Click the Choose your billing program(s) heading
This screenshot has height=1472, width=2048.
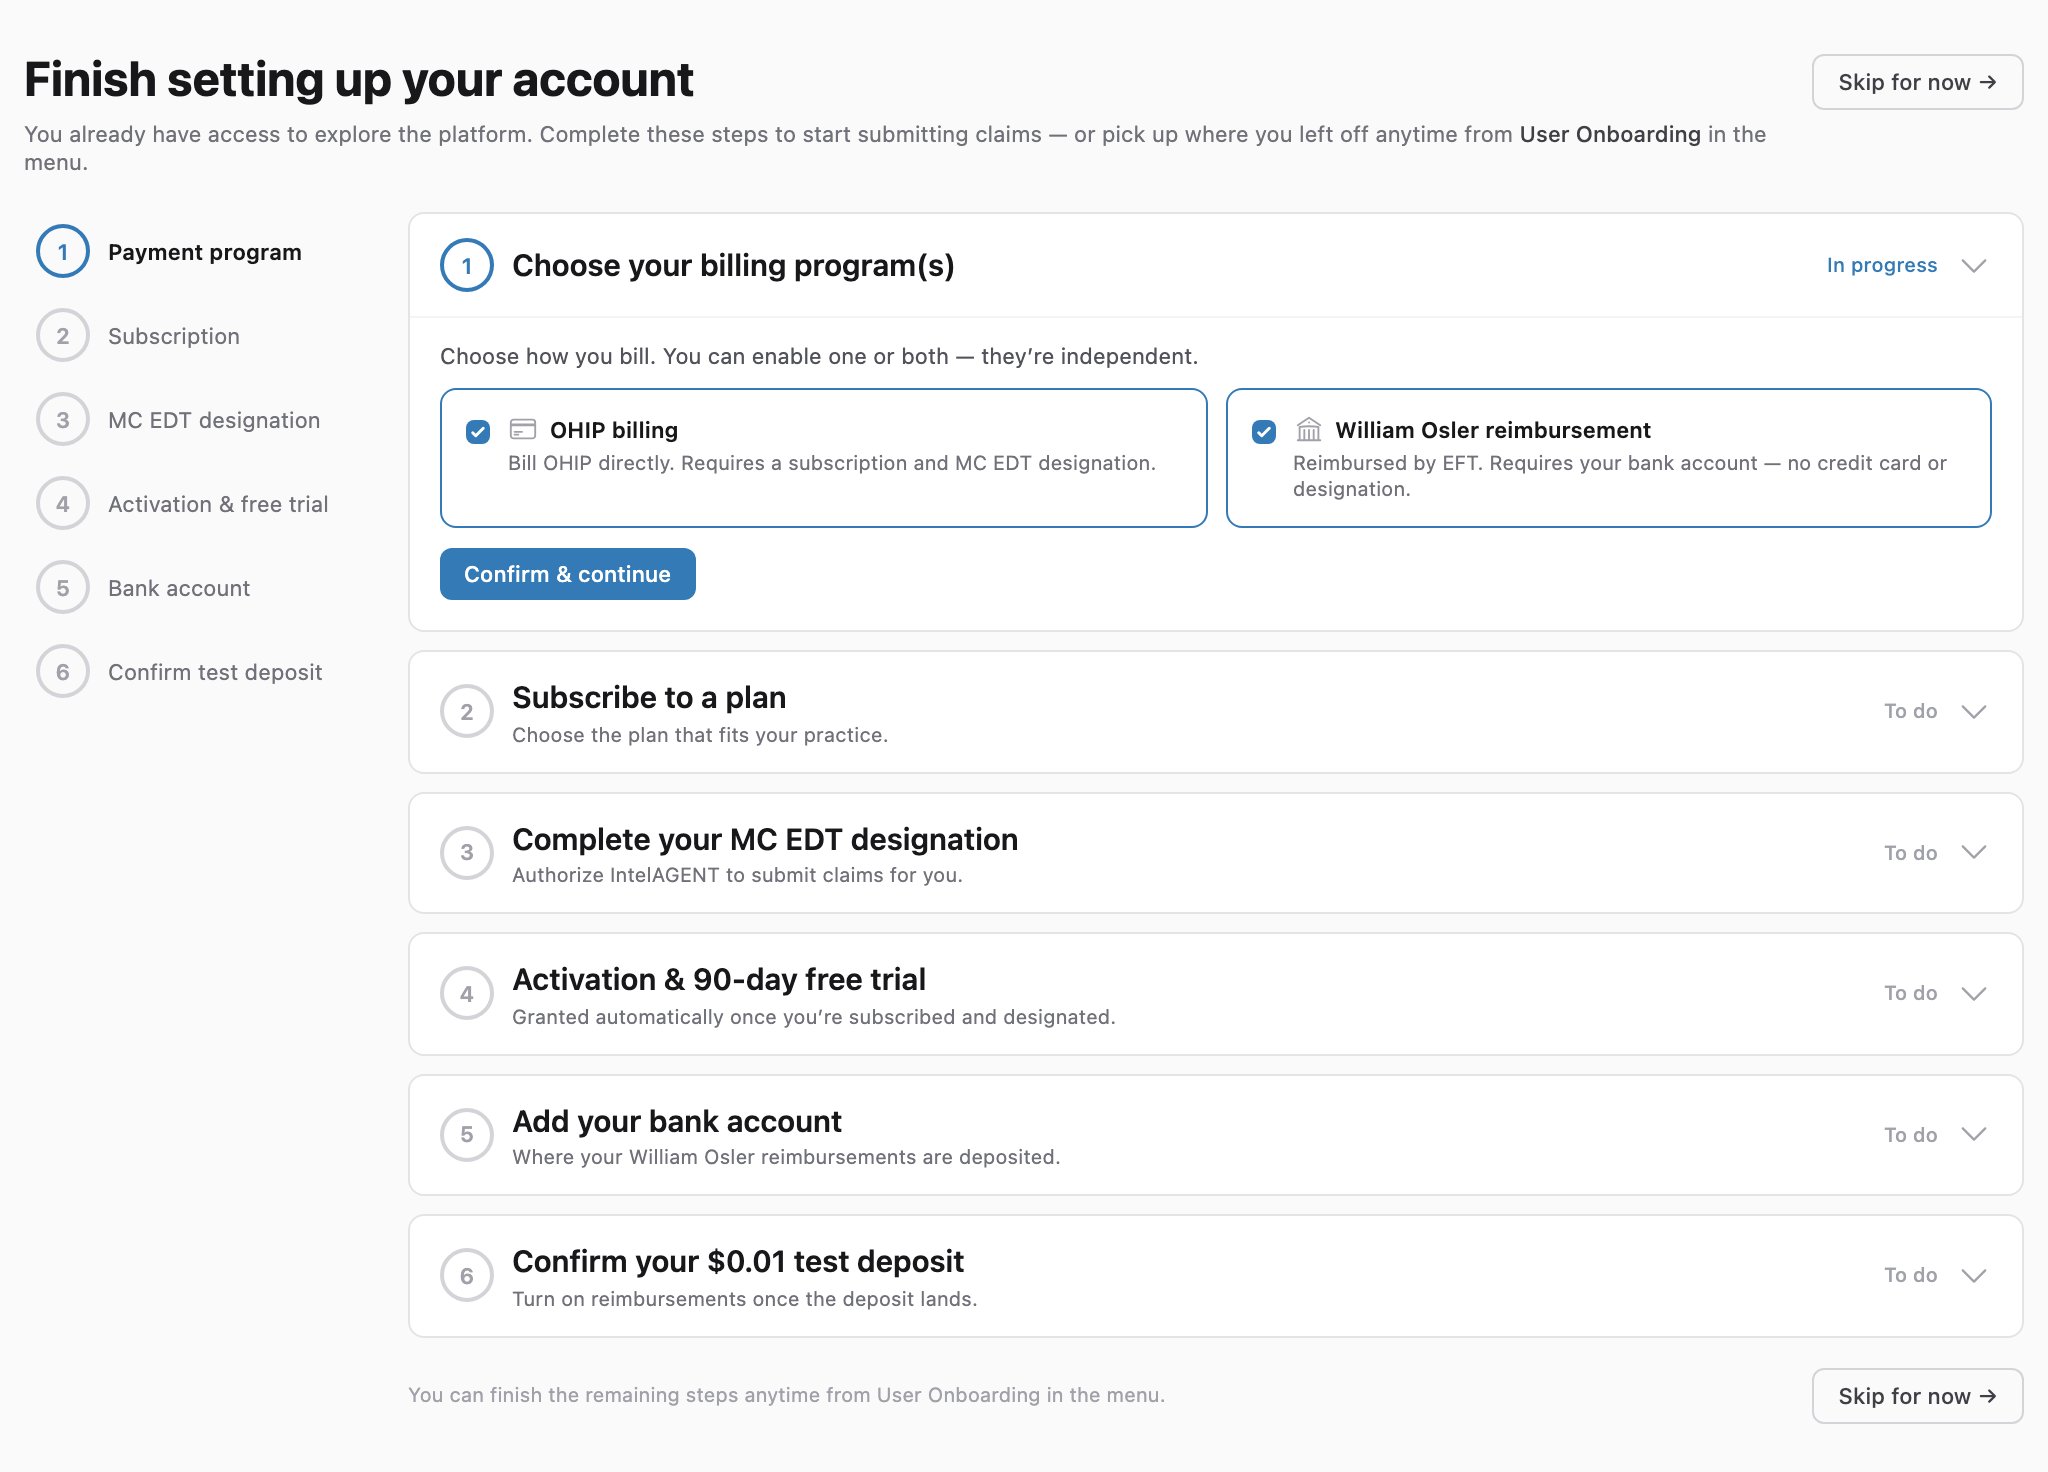733,266
